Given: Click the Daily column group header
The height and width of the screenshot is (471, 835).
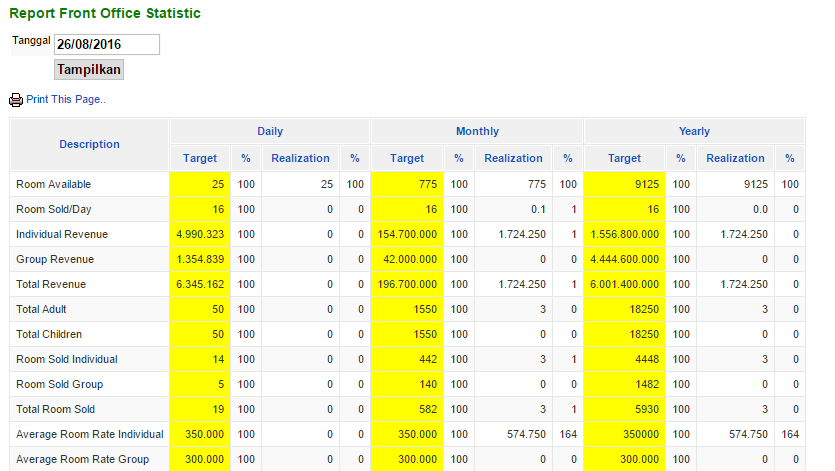Looking at the screenshot, I should (x=270, y=131).
